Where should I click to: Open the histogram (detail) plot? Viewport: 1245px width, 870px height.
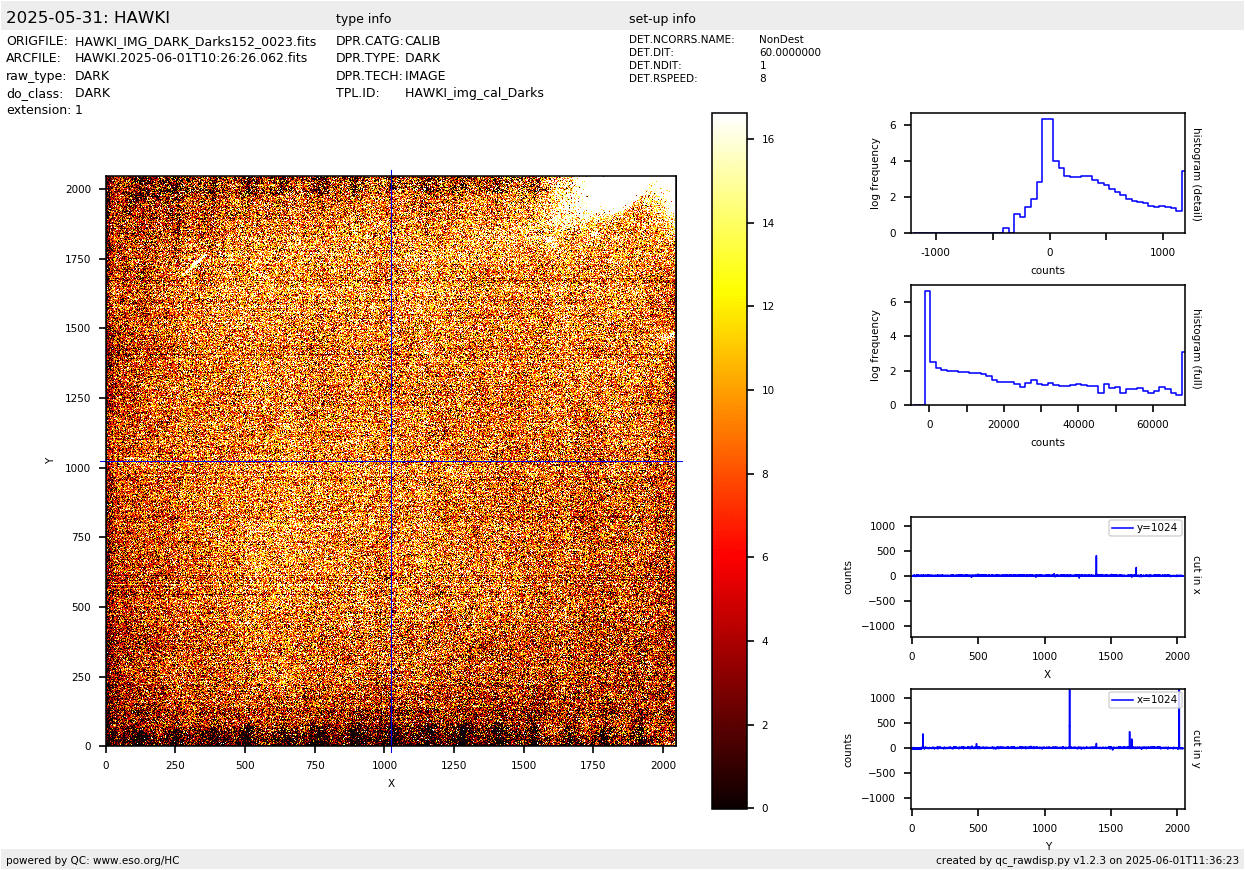click(1047, 173)
